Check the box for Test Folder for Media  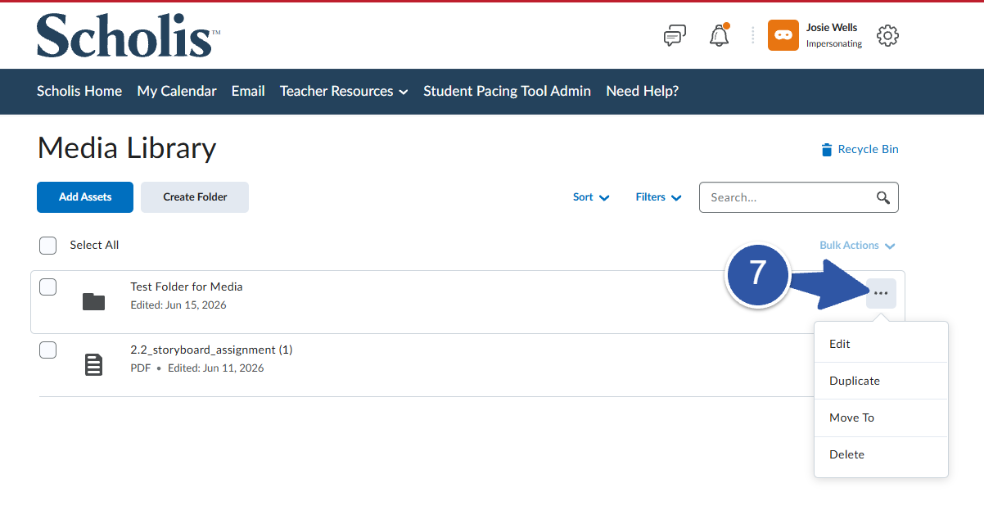[48, 287]
